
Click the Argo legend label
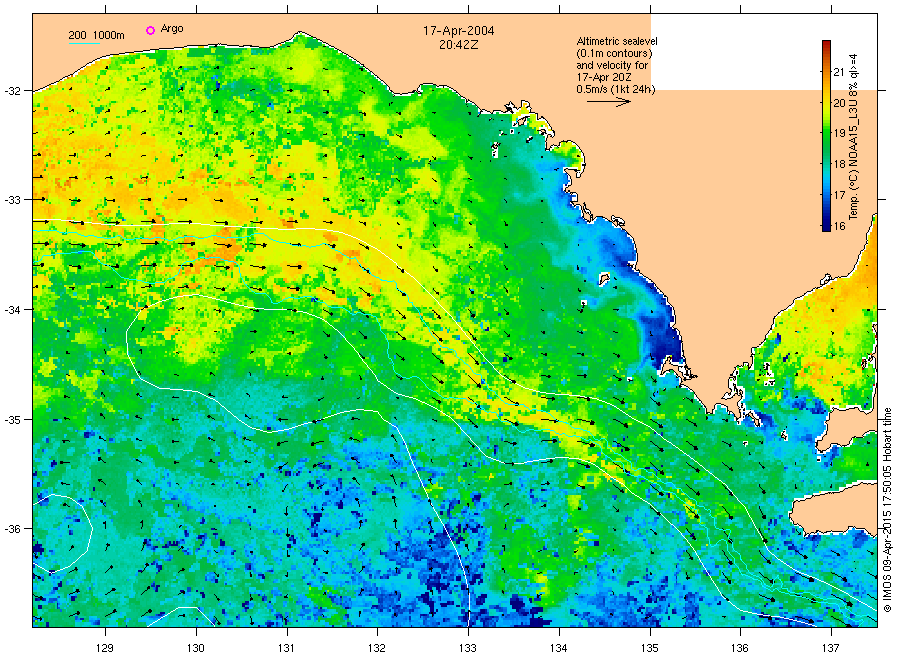click(172, 29)
